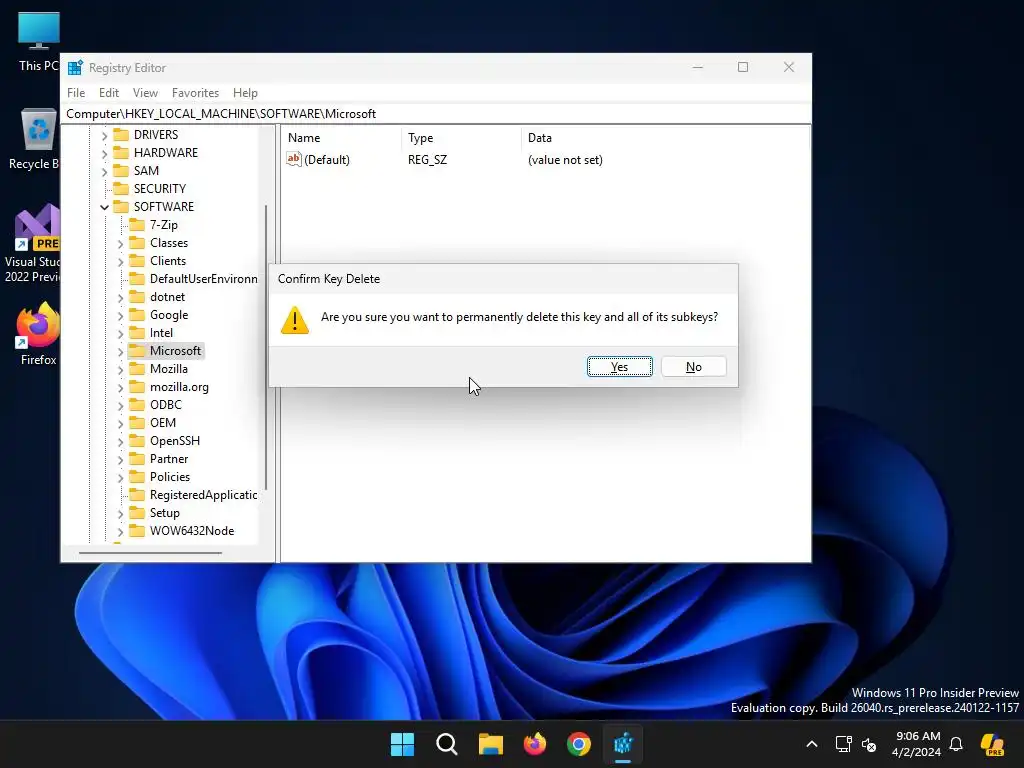Click the (value not set) data cell
Image resolution: width=1024 pixels, height=768 pixels.
(x=565, y=160)
